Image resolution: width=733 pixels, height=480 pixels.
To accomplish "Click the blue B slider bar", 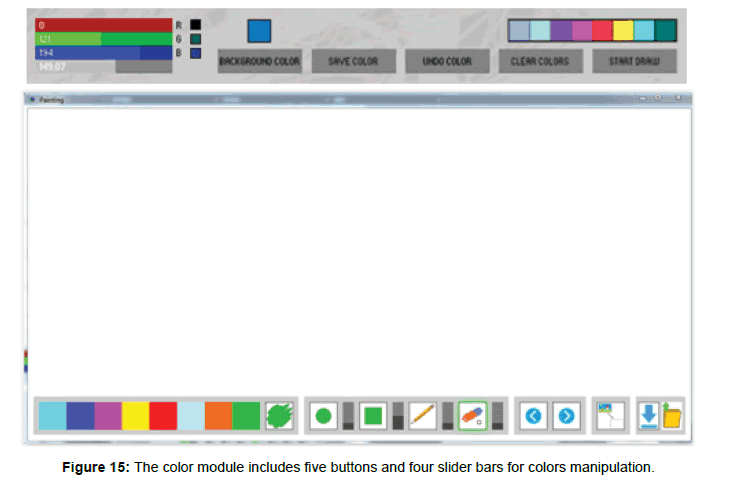I will [102, 52].
